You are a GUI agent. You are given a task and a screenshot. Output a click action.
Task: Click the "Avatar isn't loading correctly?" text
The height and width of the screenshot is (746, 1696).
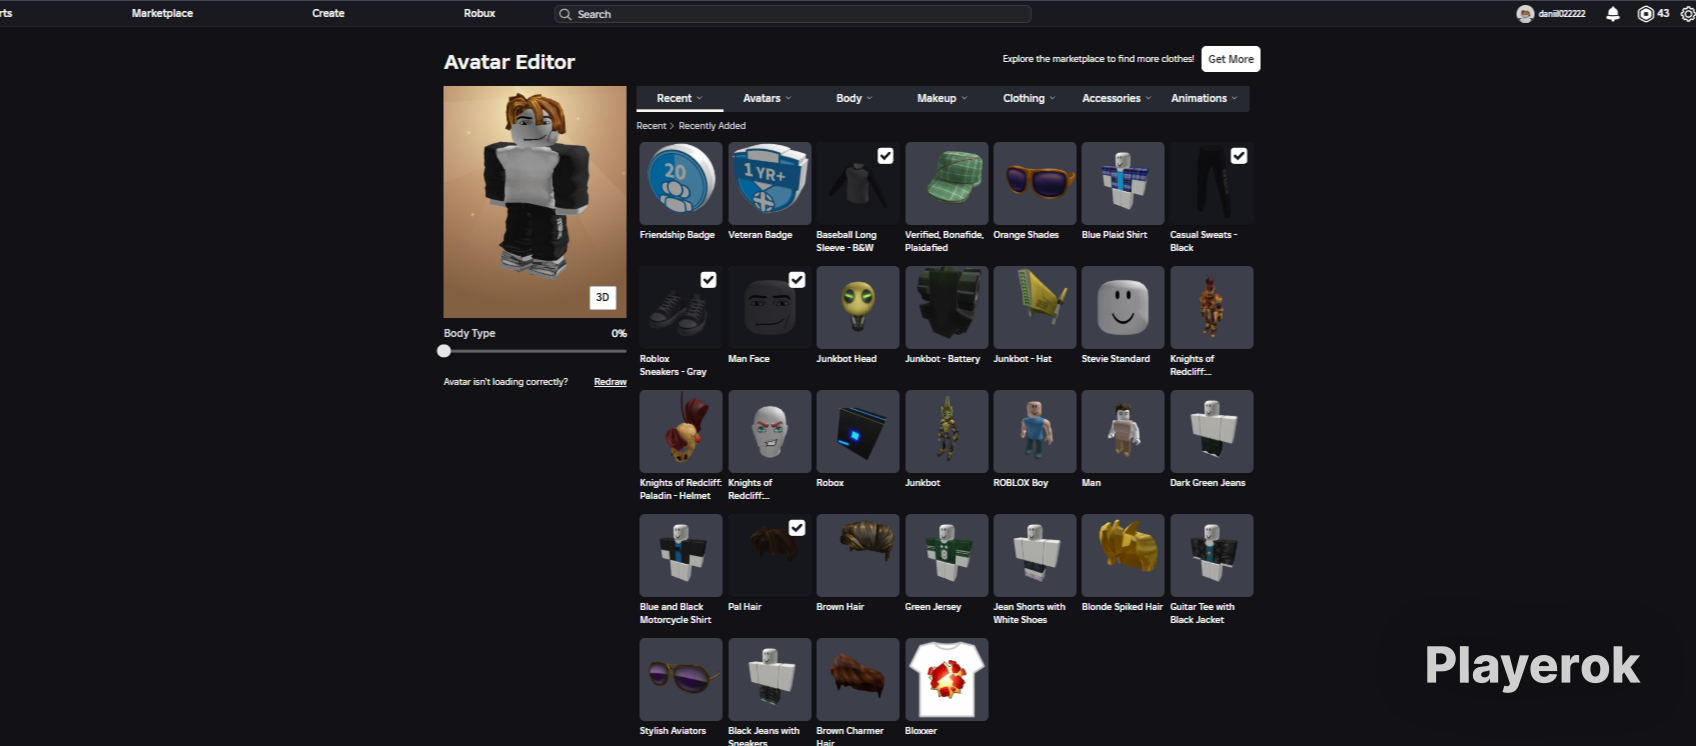(x=506, y=382)
